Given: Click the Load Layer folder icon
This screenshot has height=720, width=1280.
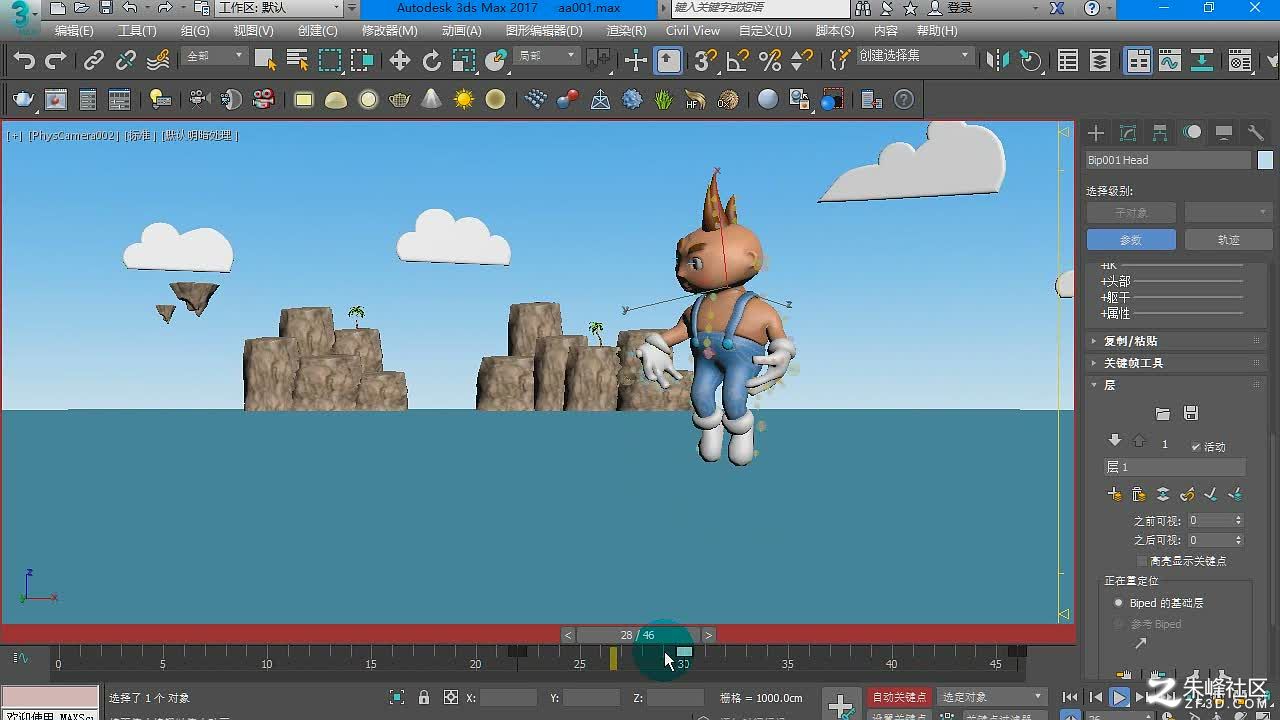Looking at the screenshot, I should click(1162, 413).
